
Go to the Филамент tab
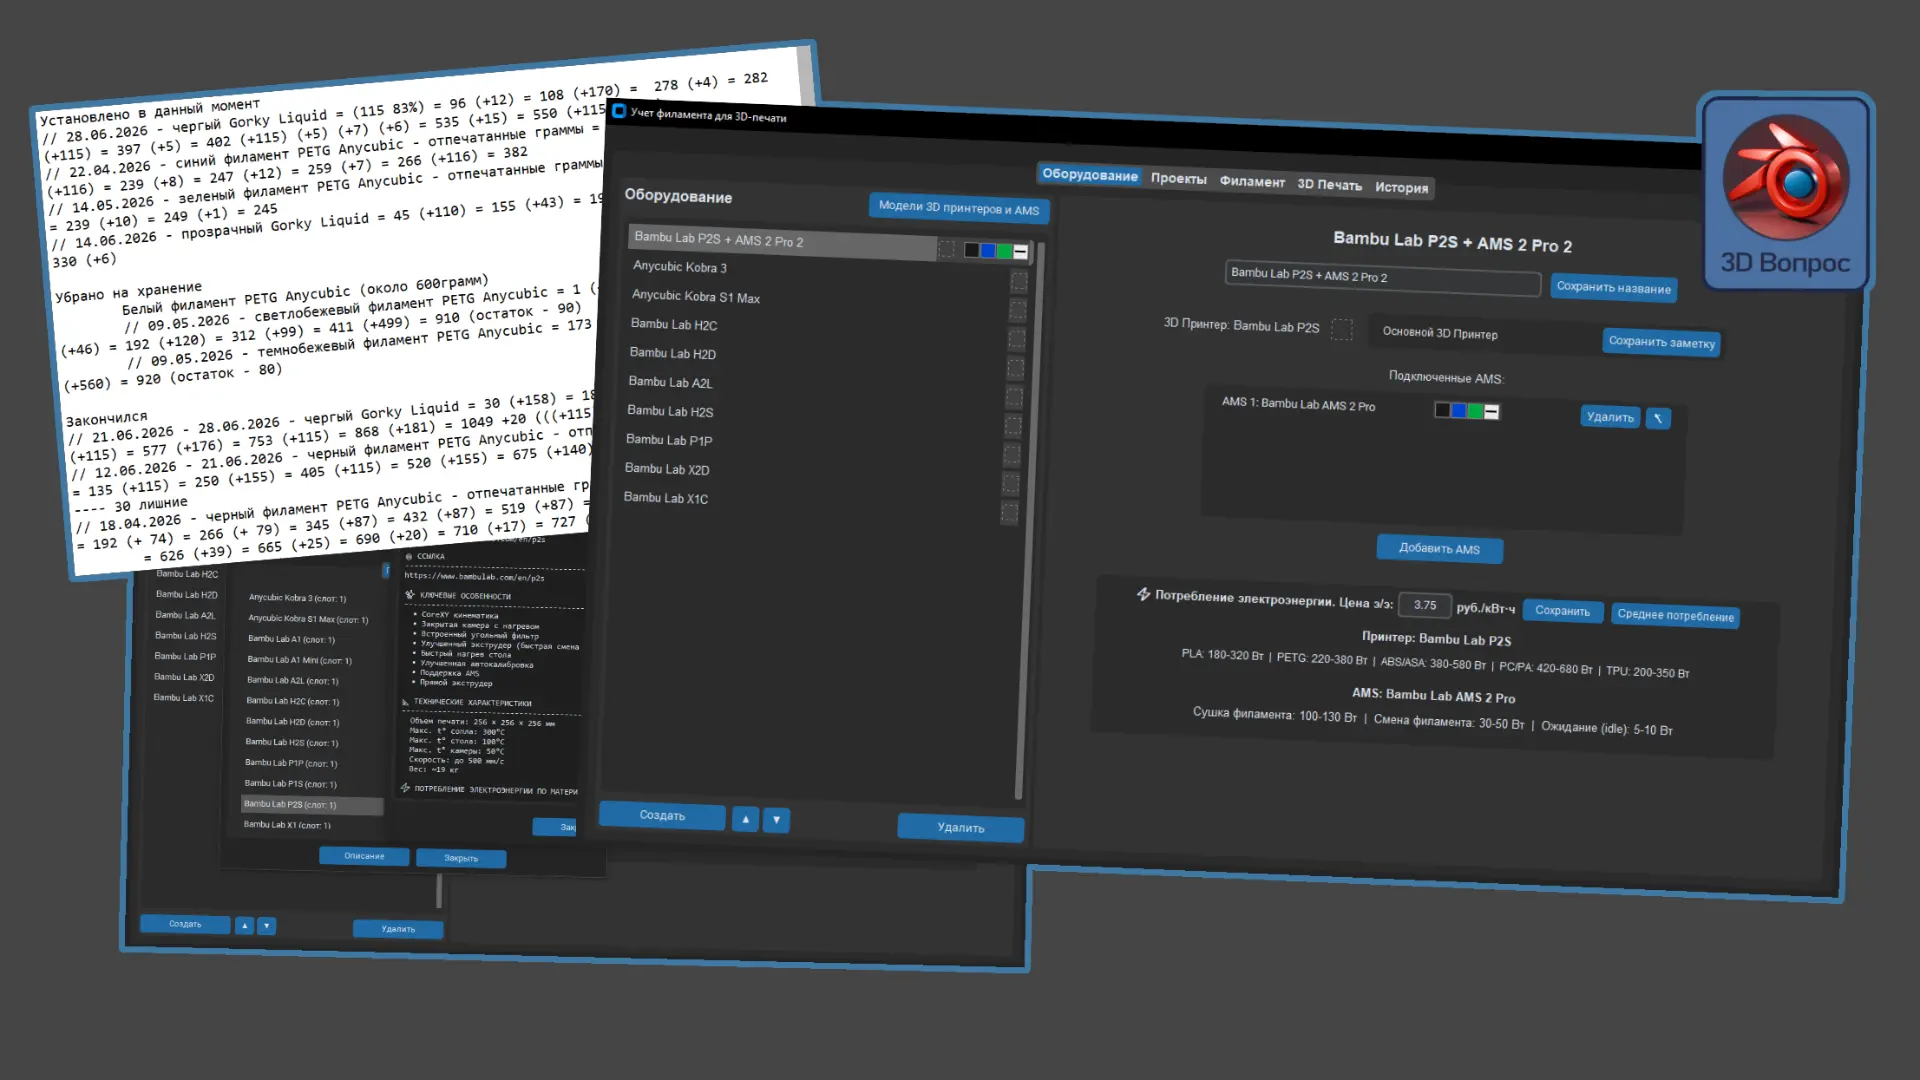1252,181
